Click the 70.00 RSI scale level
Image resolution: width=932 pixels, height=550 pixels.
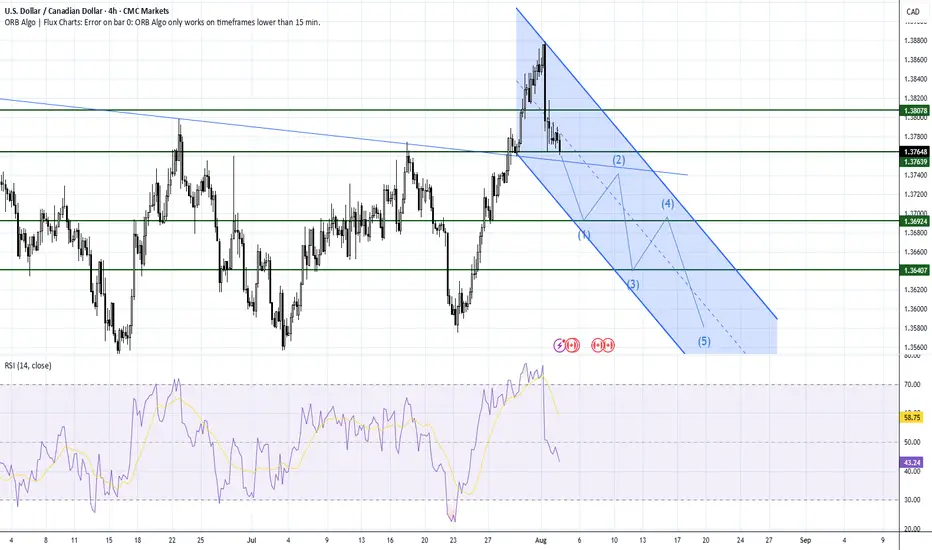point(912,384)
